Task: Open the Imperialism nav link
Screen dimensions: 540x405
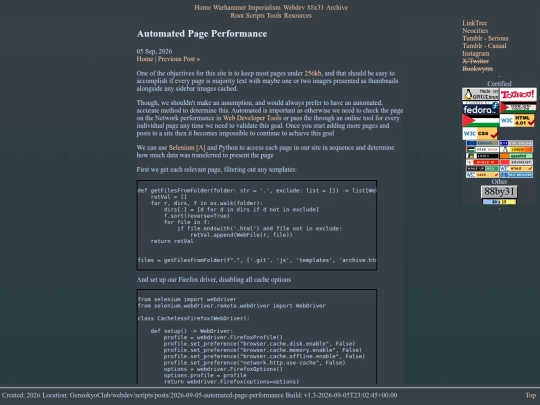Action: (x=264, y=8)
